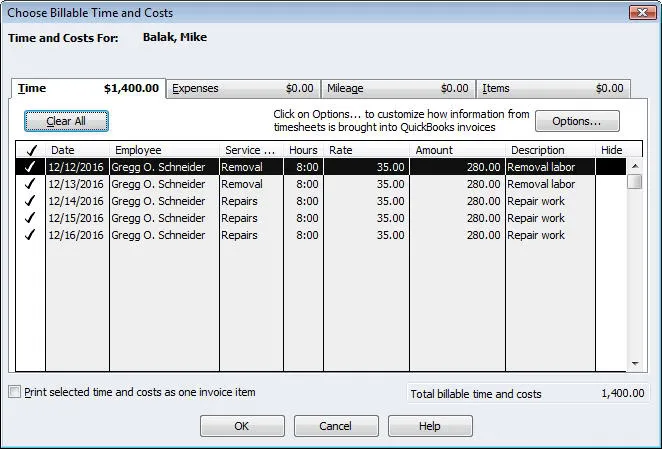Close the Choose Billable Time and Costs dialog
Viewport: 662px width, 449px height.
tap(643, 13)
